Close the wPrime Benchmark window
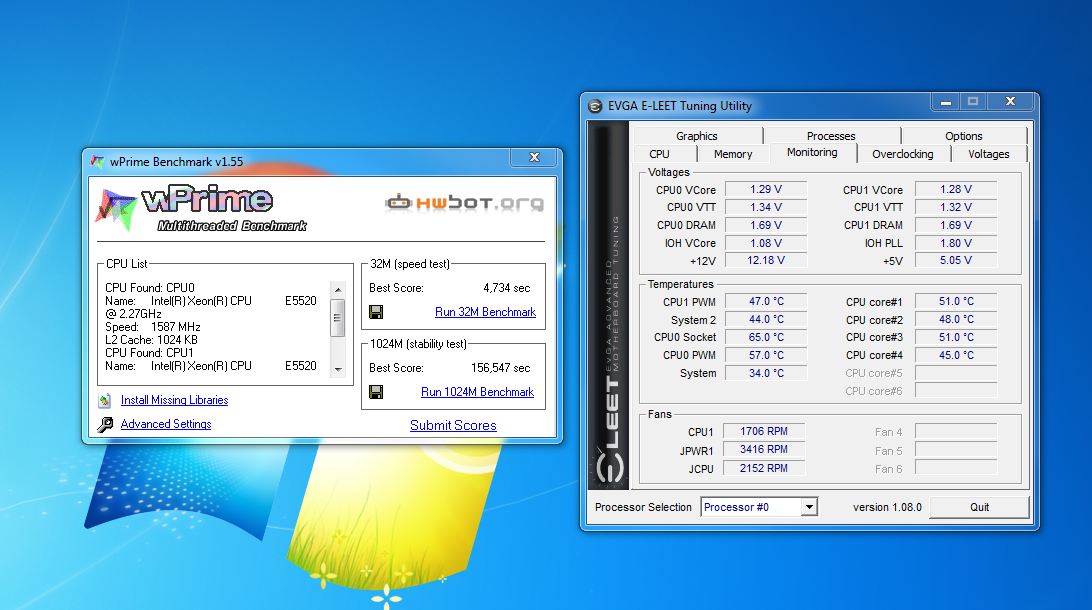Screen dimensions: 1092x610 pyautogui.click(x=534, y=157)
